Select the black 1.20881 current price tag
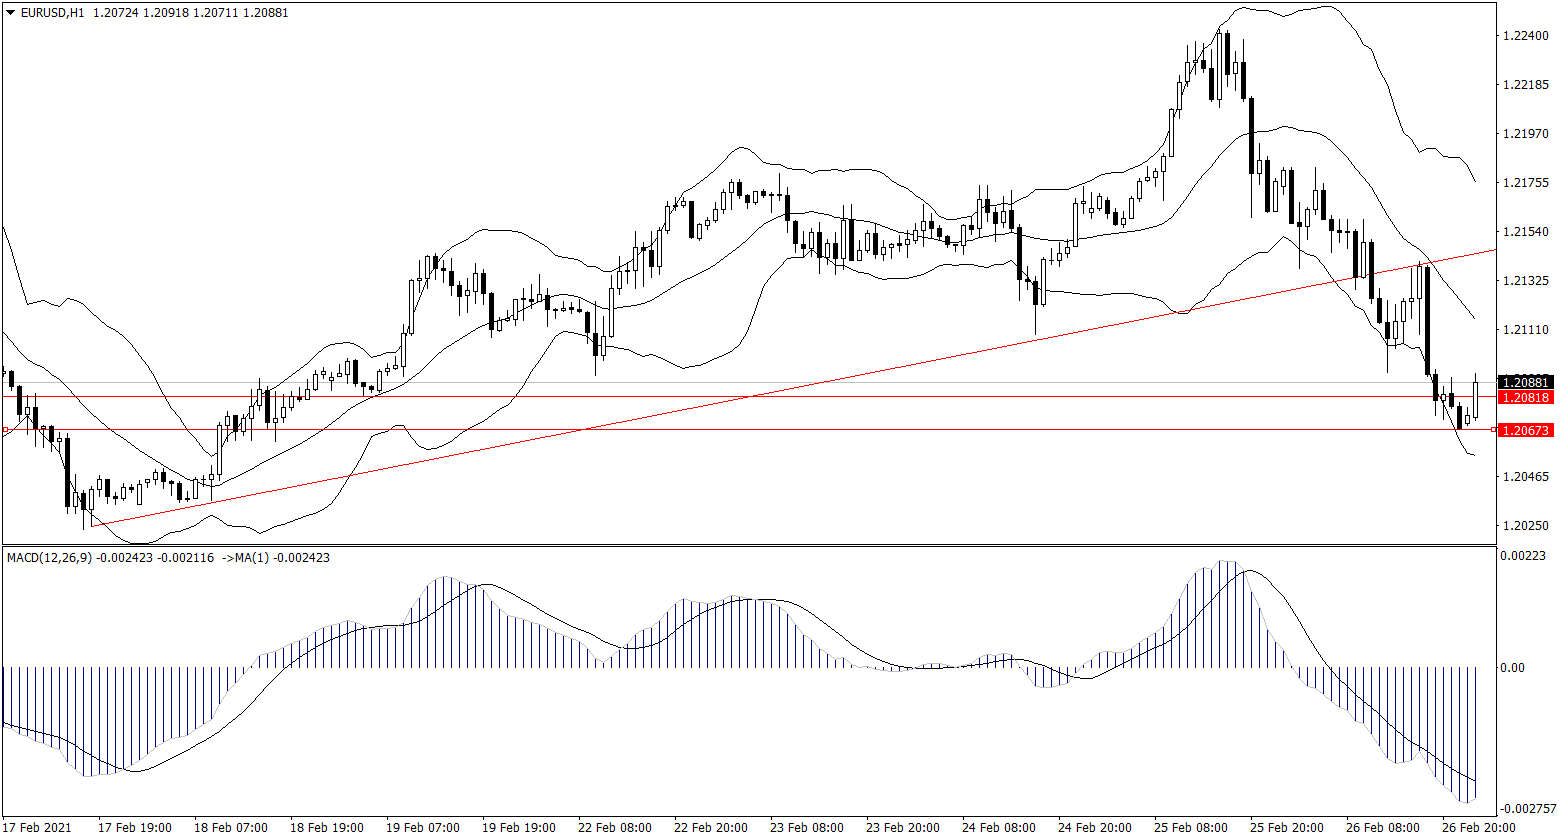The height and width of the screenshot is (840, 1560). point(1525,382)
